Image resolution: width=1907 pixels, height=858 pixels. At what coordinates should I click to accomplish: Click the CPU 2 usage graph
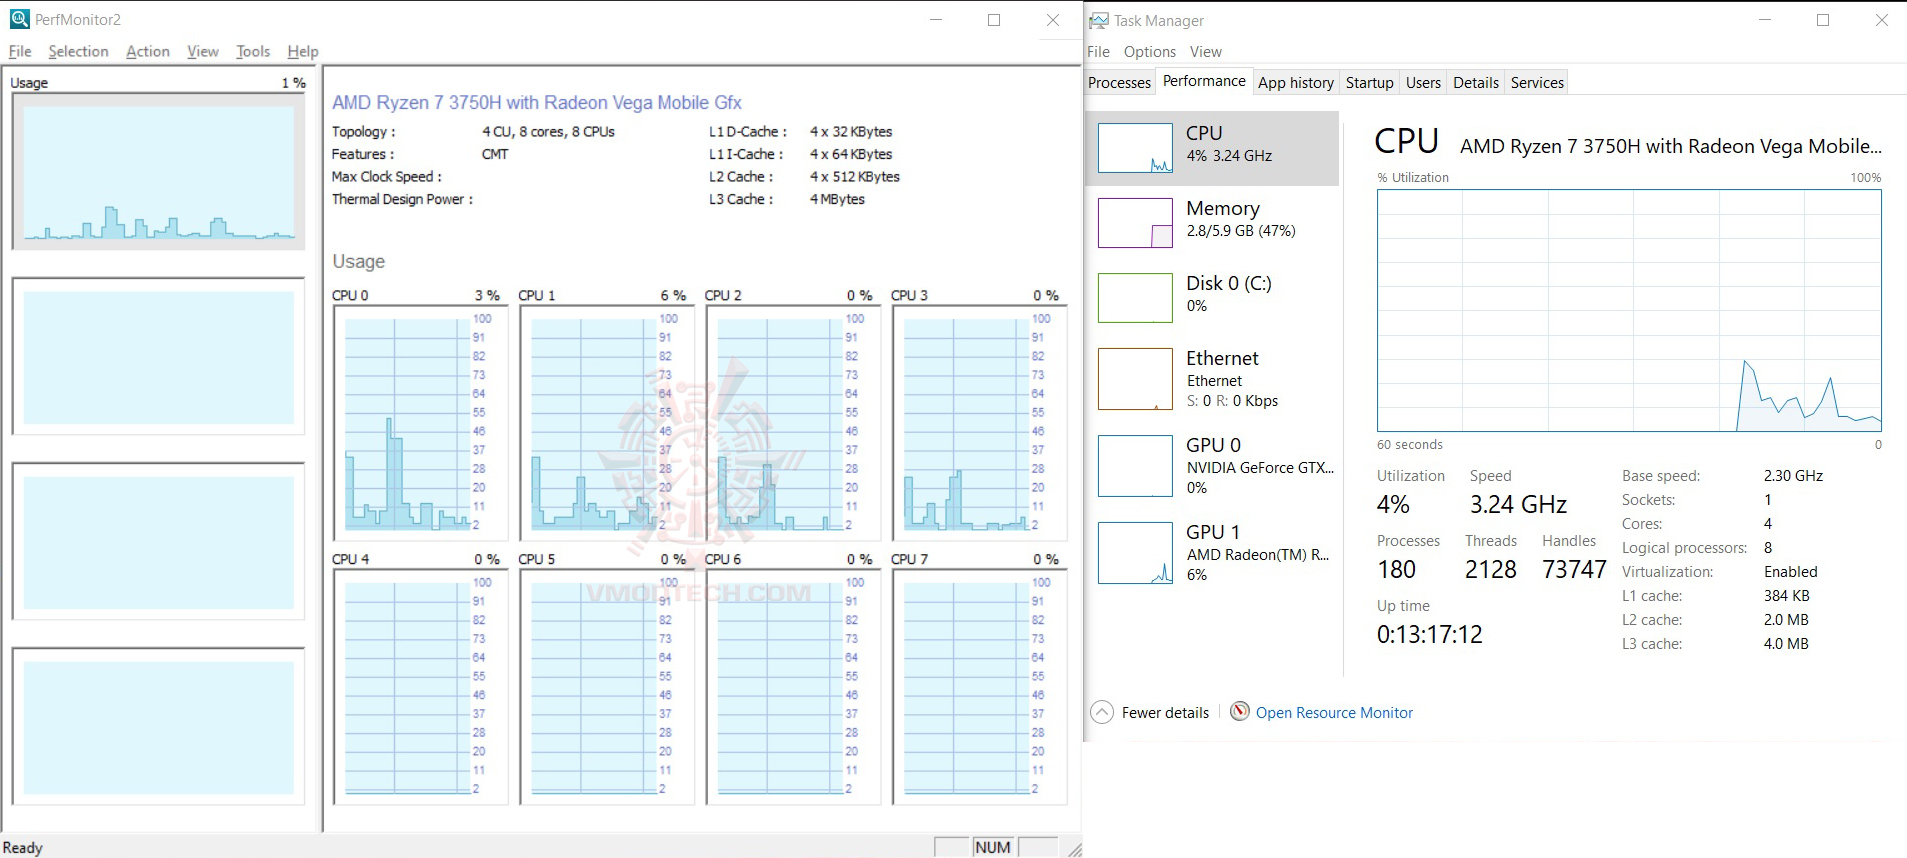(793, 423)
